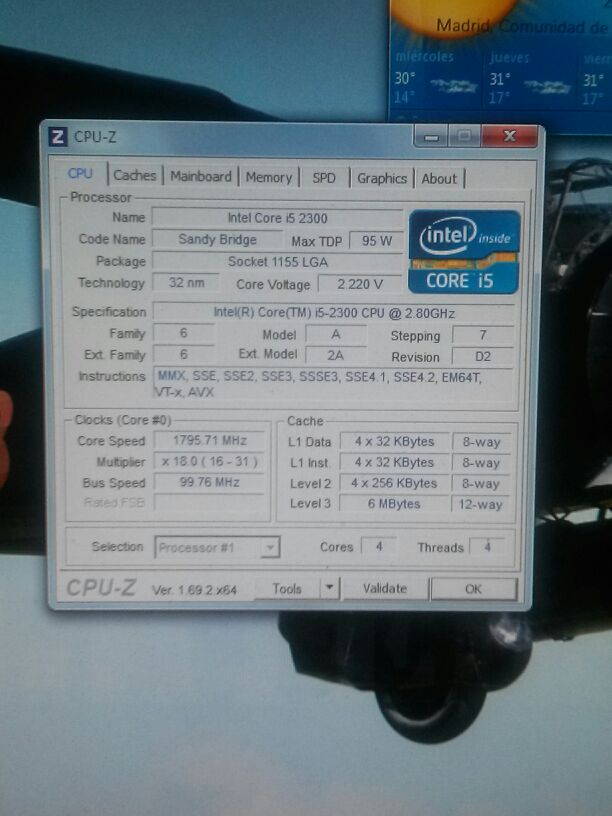Click the Instructions list MMX, SSE
Screen dimensions: 612x816
[x=333, y=384]
